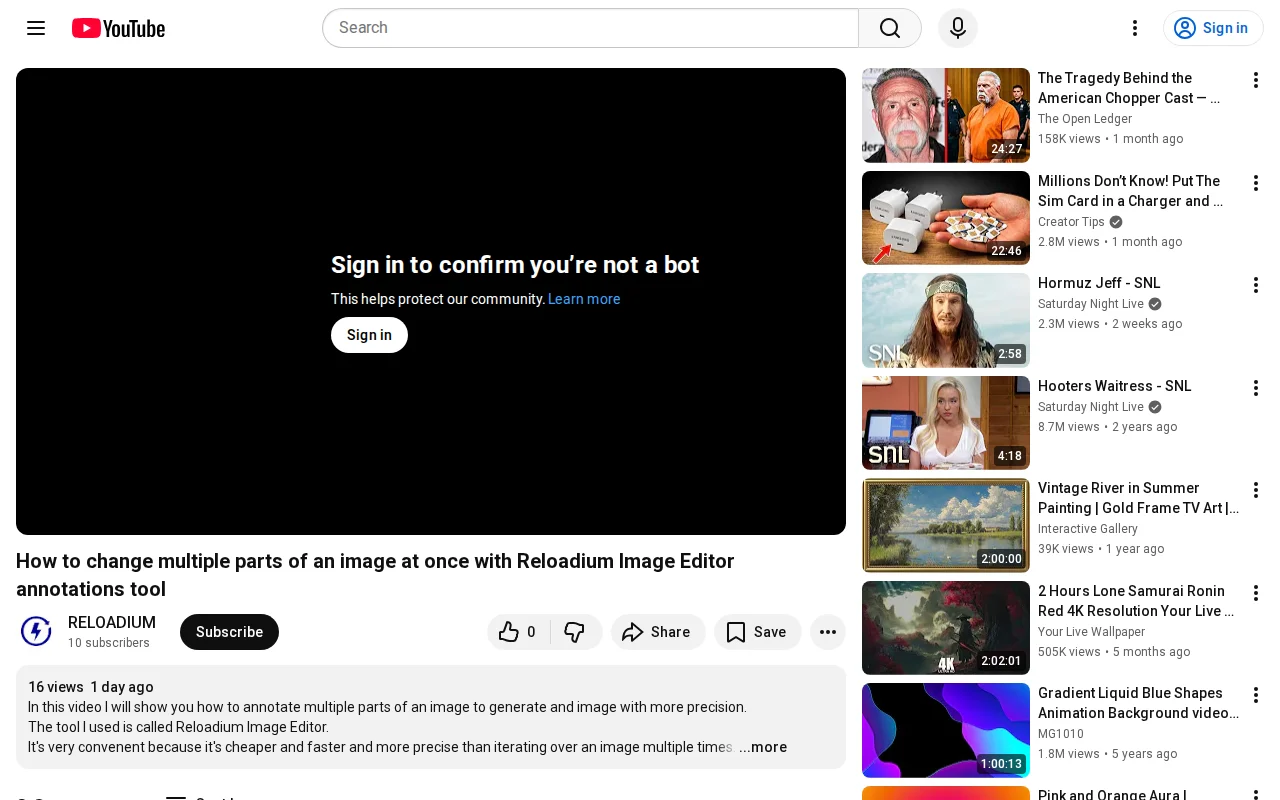Open options for American Chopper Cast video
Image resolution: width=1280 pixels, height=800 pixels.
click(1256, 80)
